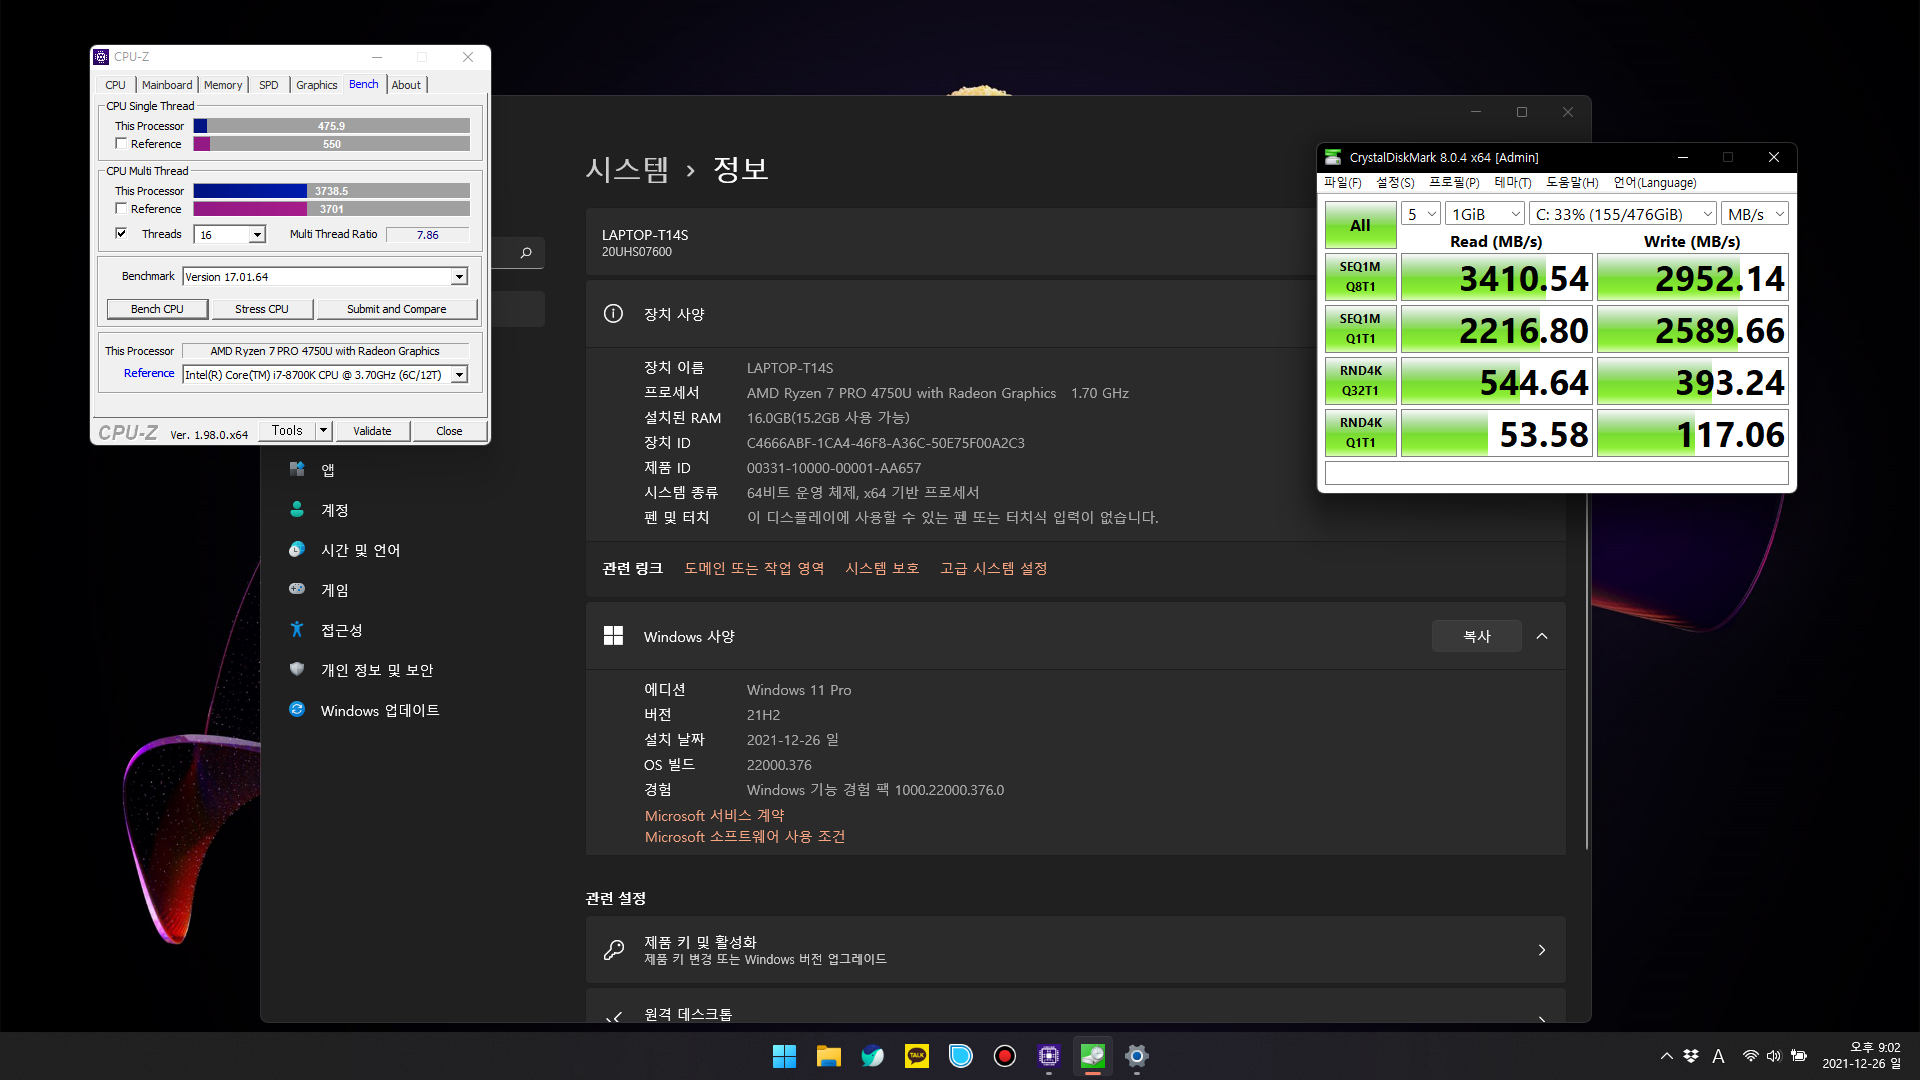Open 제품 키 및 활성화 settings row

point(1075,950)
